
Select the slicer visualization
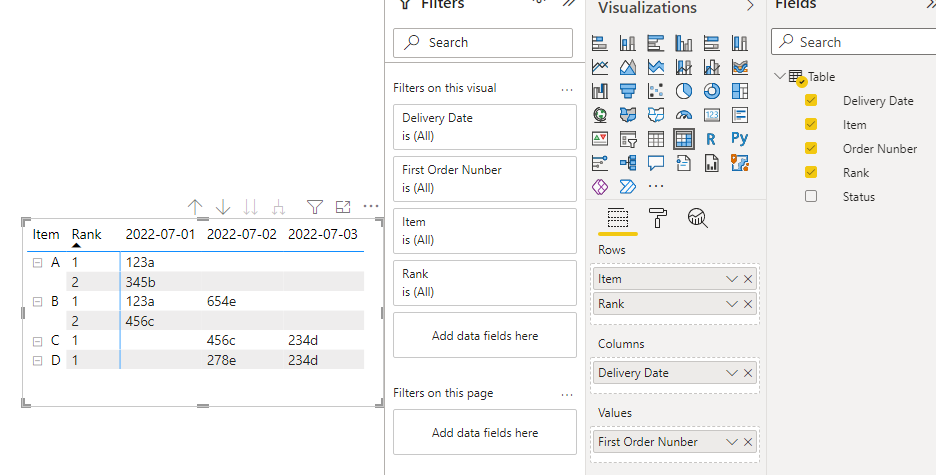(x=627, y=139)
